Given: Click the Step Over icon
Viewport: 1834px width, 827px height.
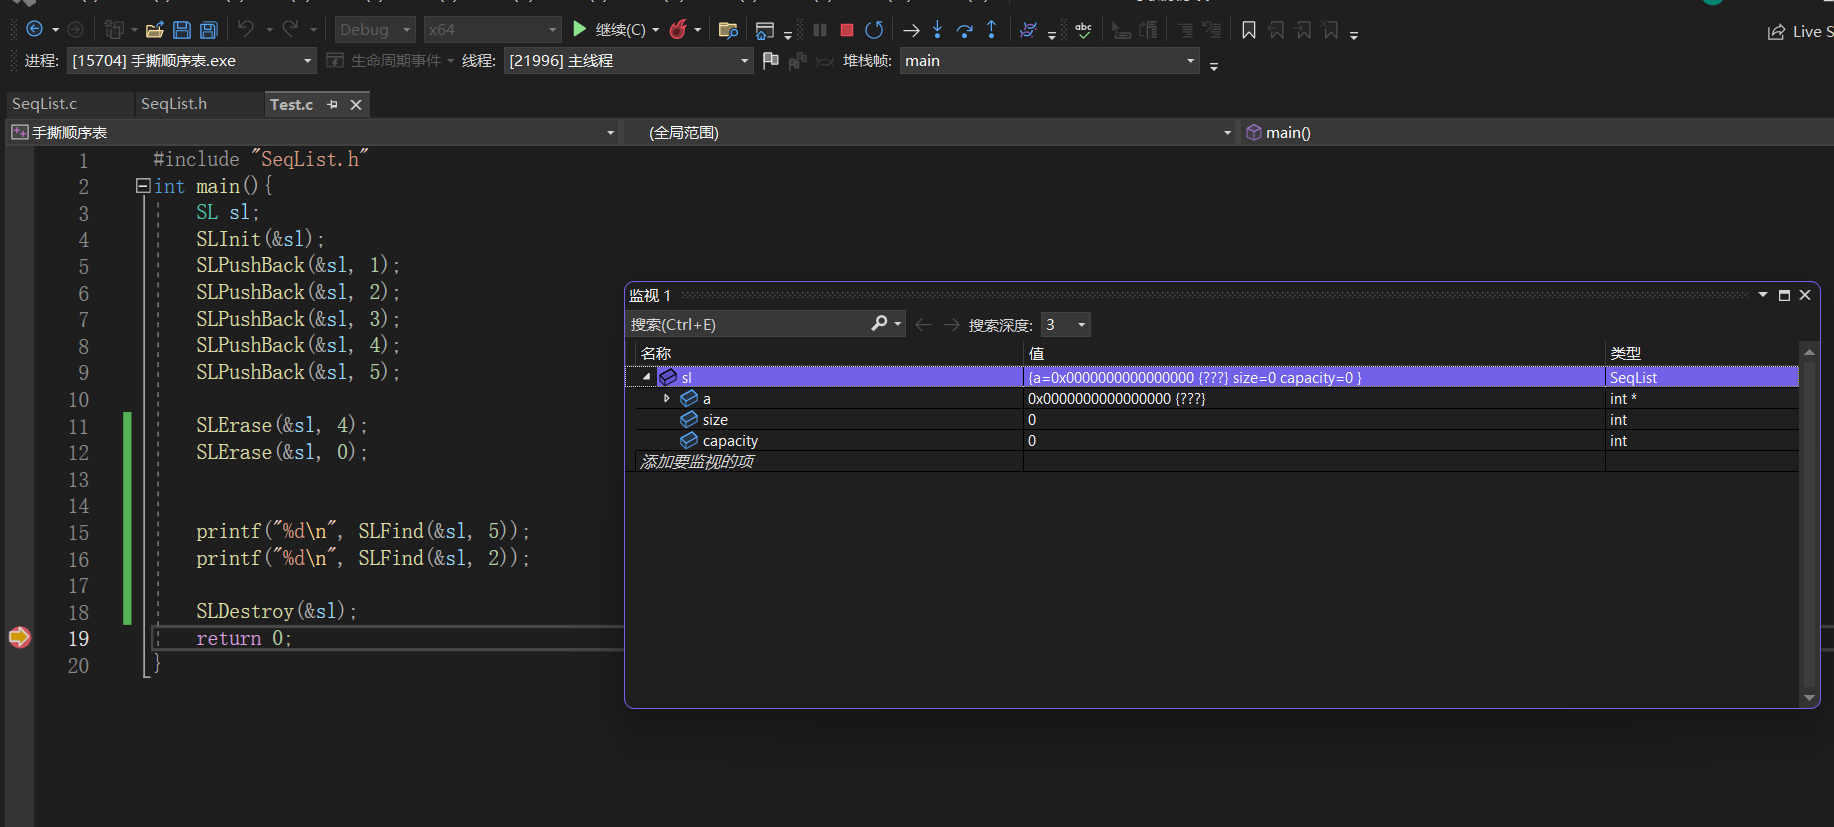Looking at the screenshot, I should click(x=965, y=30).
